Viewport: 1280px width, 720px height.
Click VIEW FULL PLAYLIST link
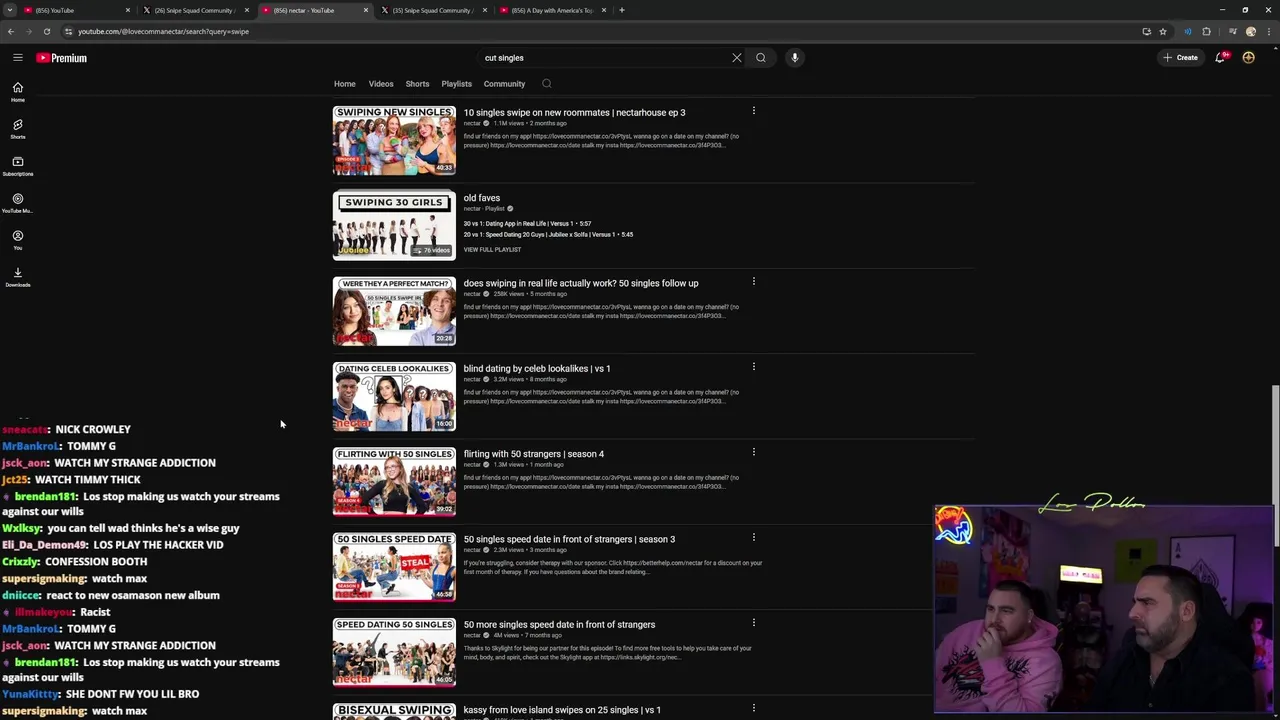point(492,250)
